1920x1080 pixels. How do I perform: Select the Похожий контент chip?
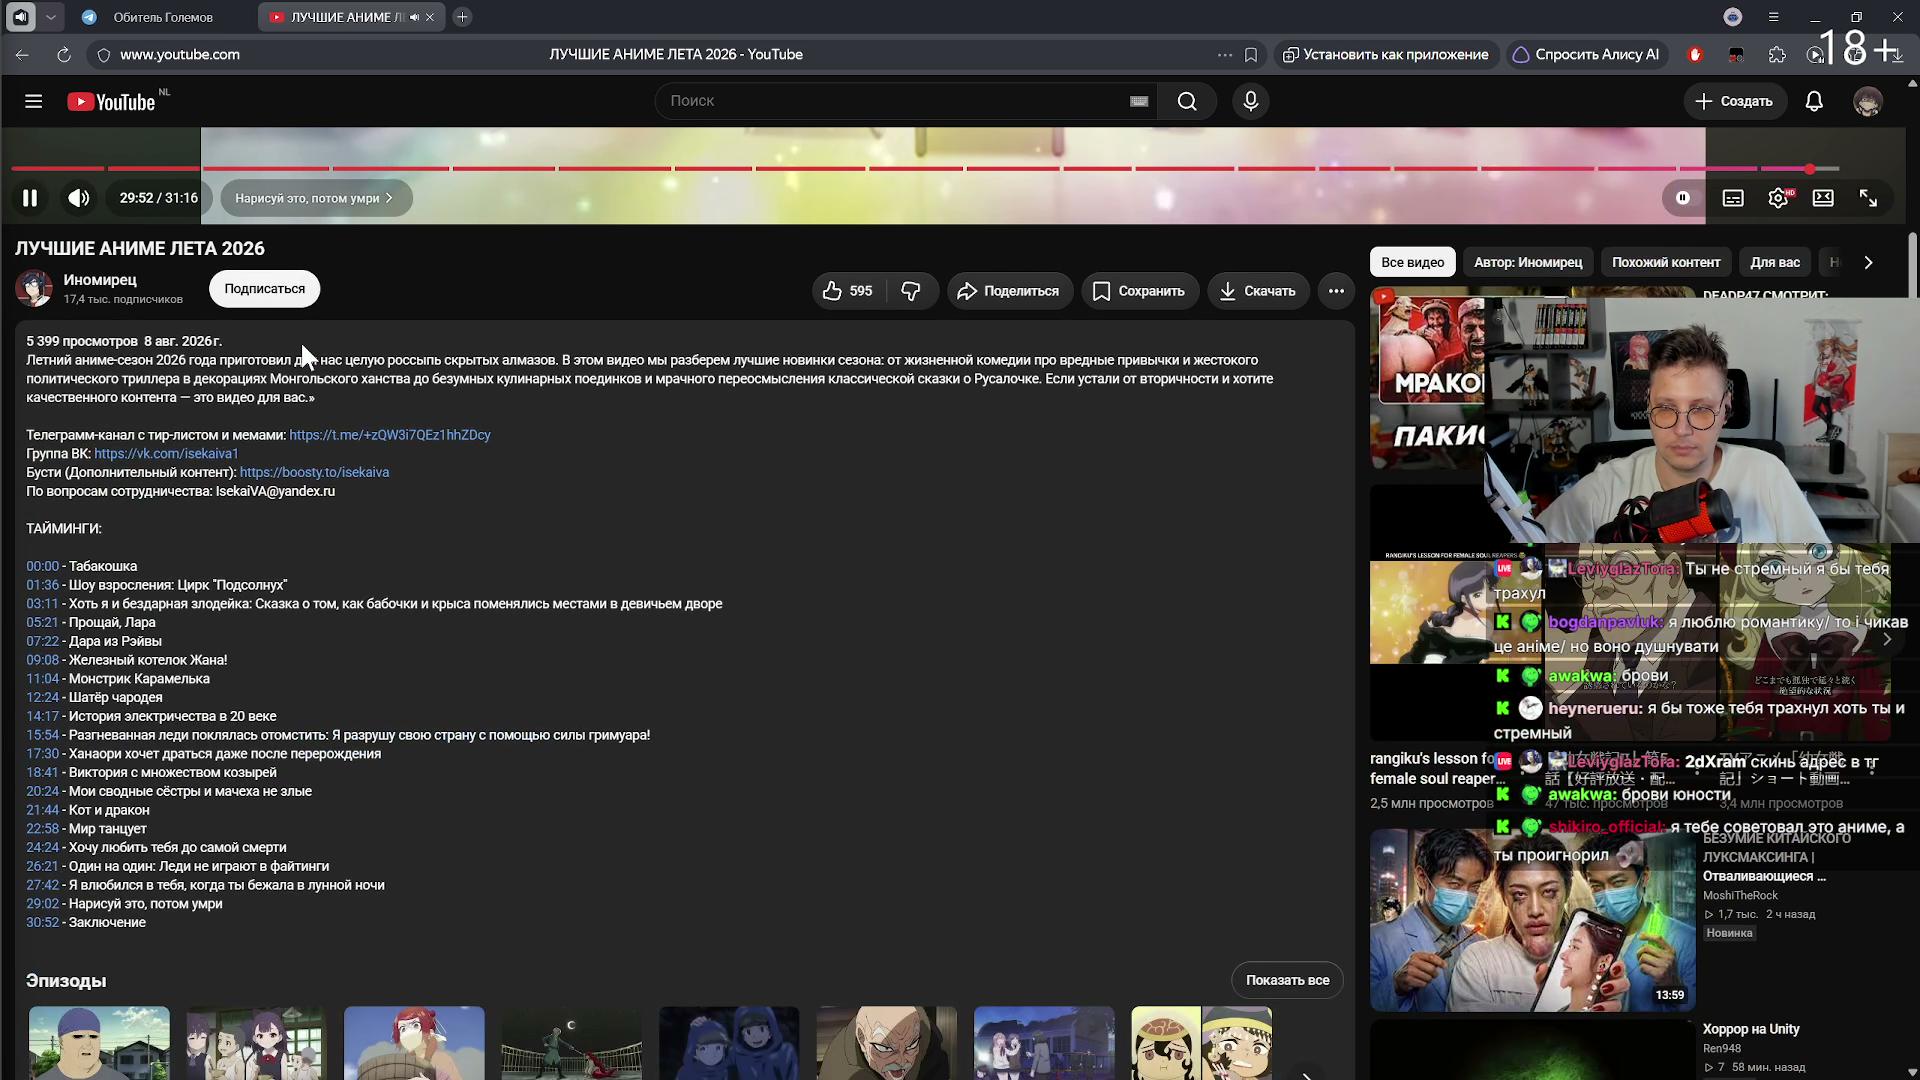[x=1666, y=262]
